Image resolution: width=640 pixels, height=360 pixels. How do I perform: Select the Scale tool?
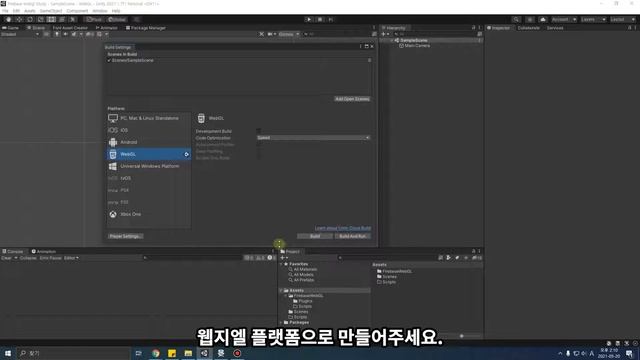coord(40,20)
